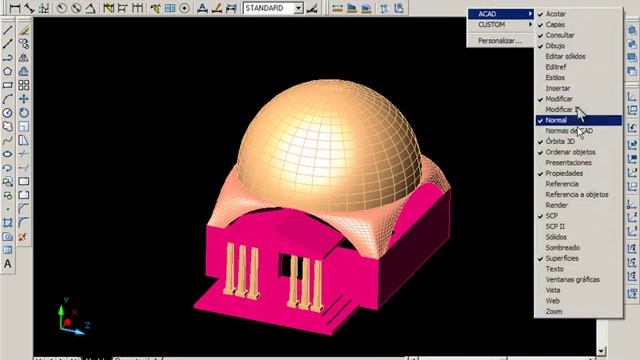Disable the Dibujo toolbar

[x=578, y=46]
